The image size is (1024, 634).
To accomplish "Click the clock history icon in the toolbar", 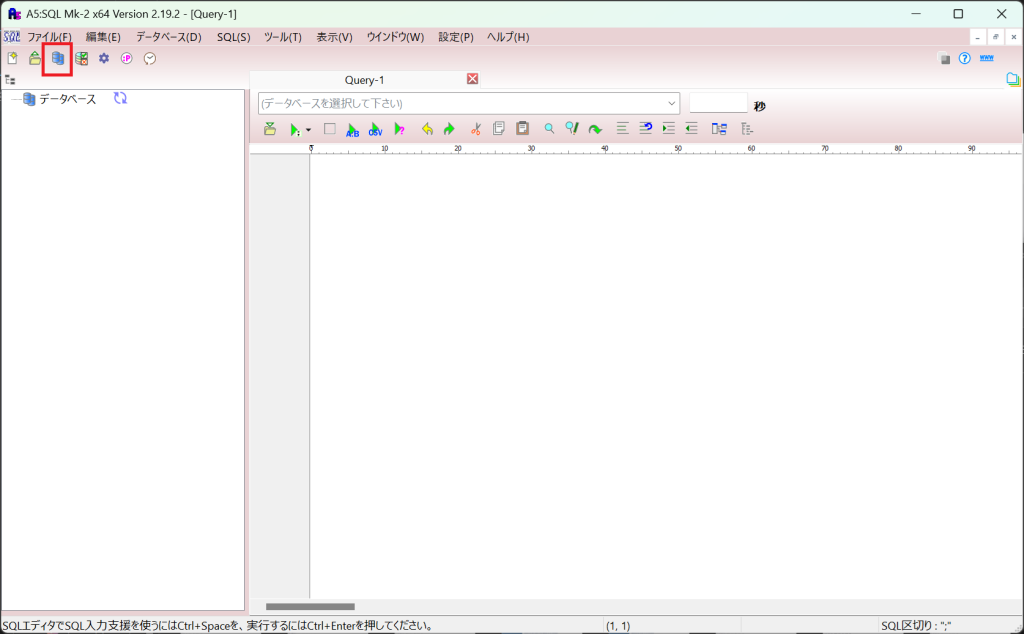I will (150, 58).
